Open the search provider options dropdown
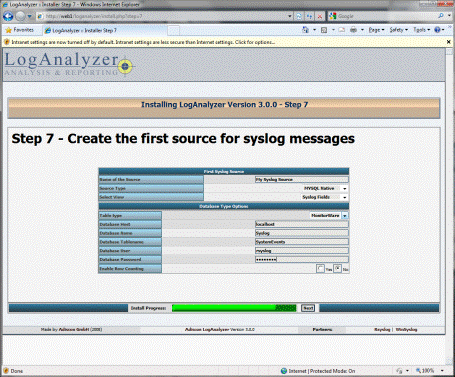This screenshot has width=455, height=377. (x=449, y=16)
